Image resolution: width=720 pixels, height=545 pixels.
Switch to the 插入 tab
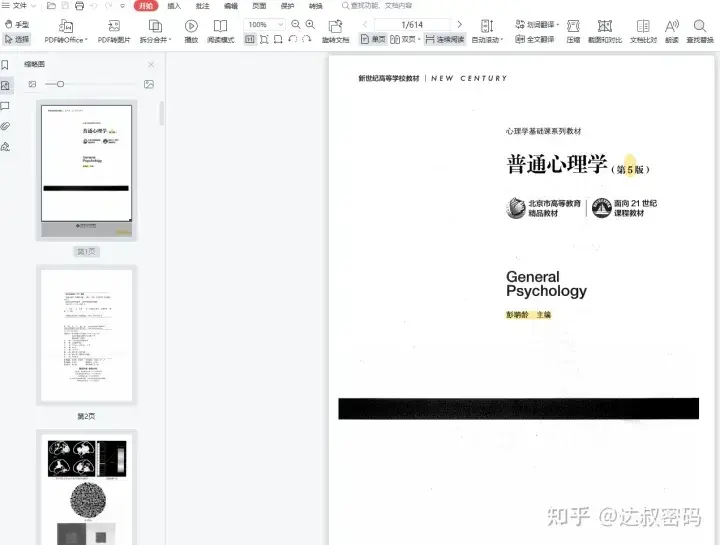coord(174,6)
